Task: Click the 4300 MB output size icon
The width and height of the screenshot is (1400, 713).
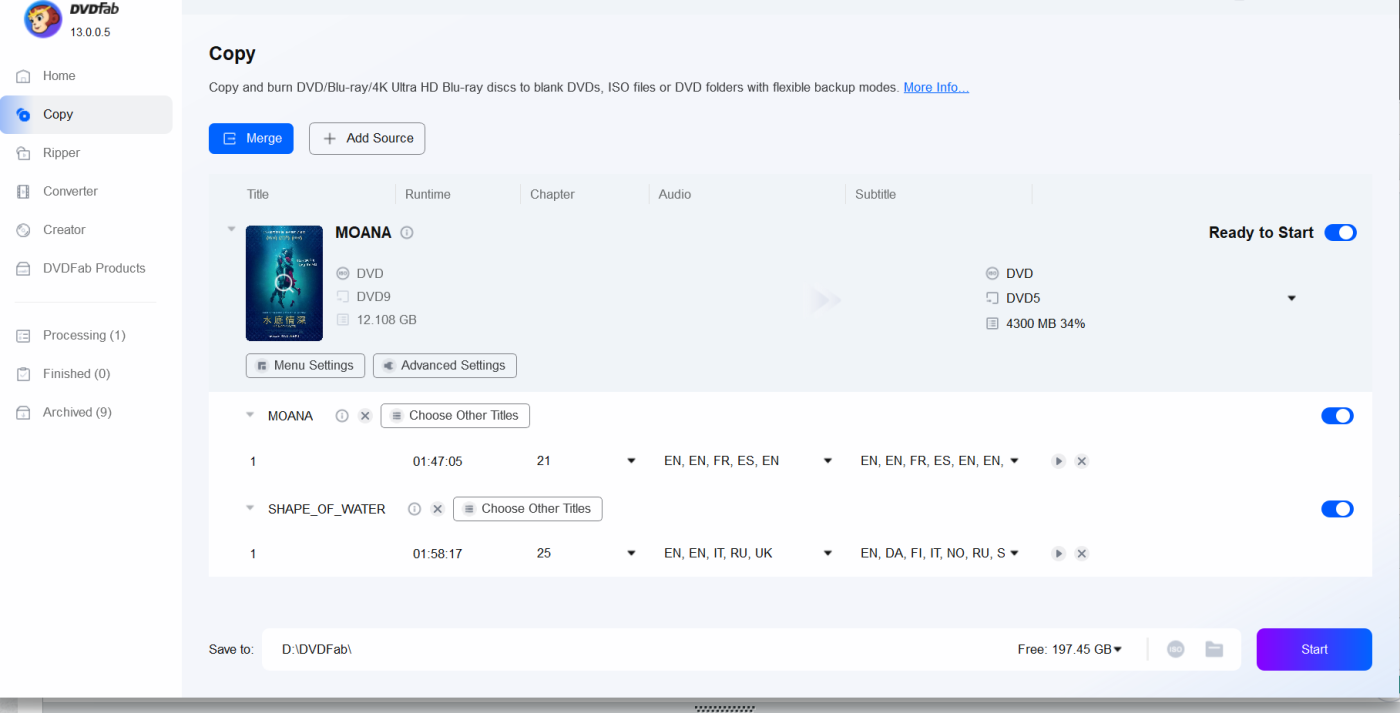Action: click(x=992, y=324)
